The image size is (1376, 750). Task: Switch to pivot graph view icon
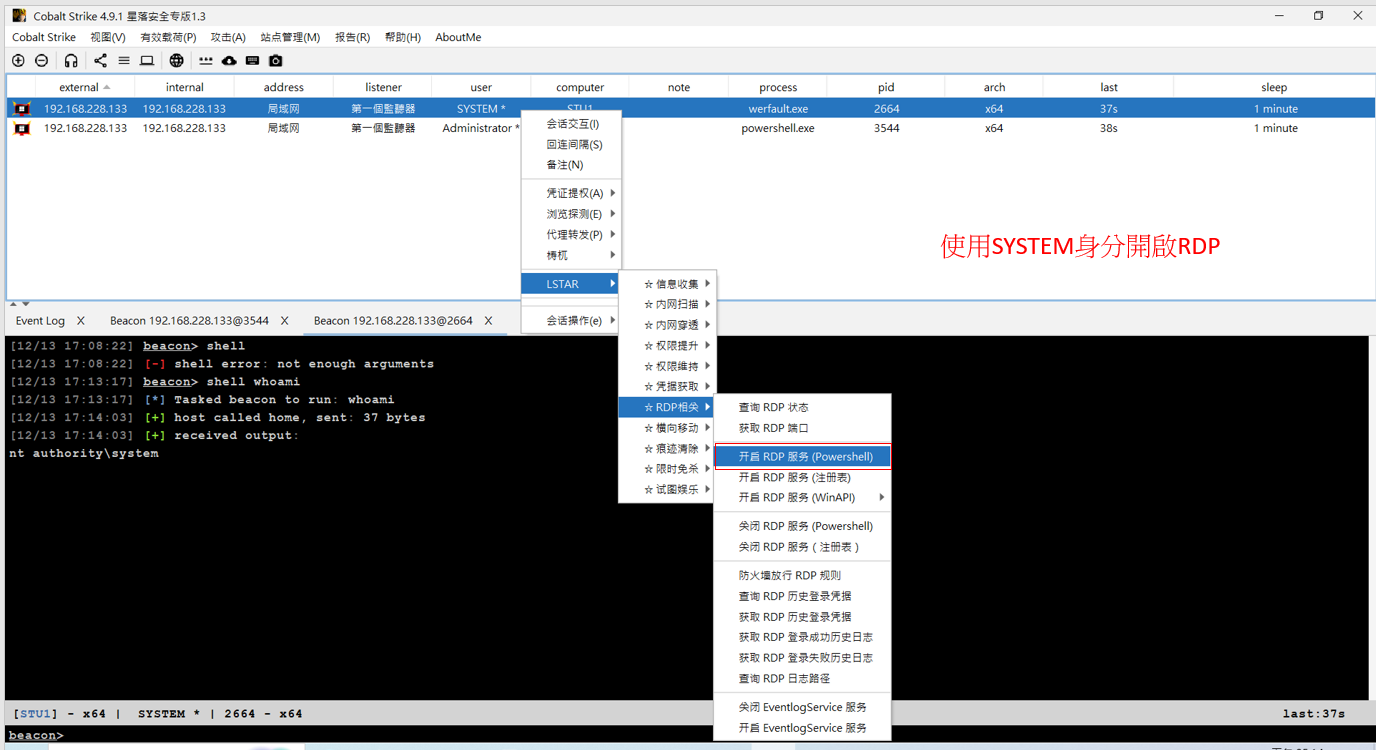pos(100,61)
